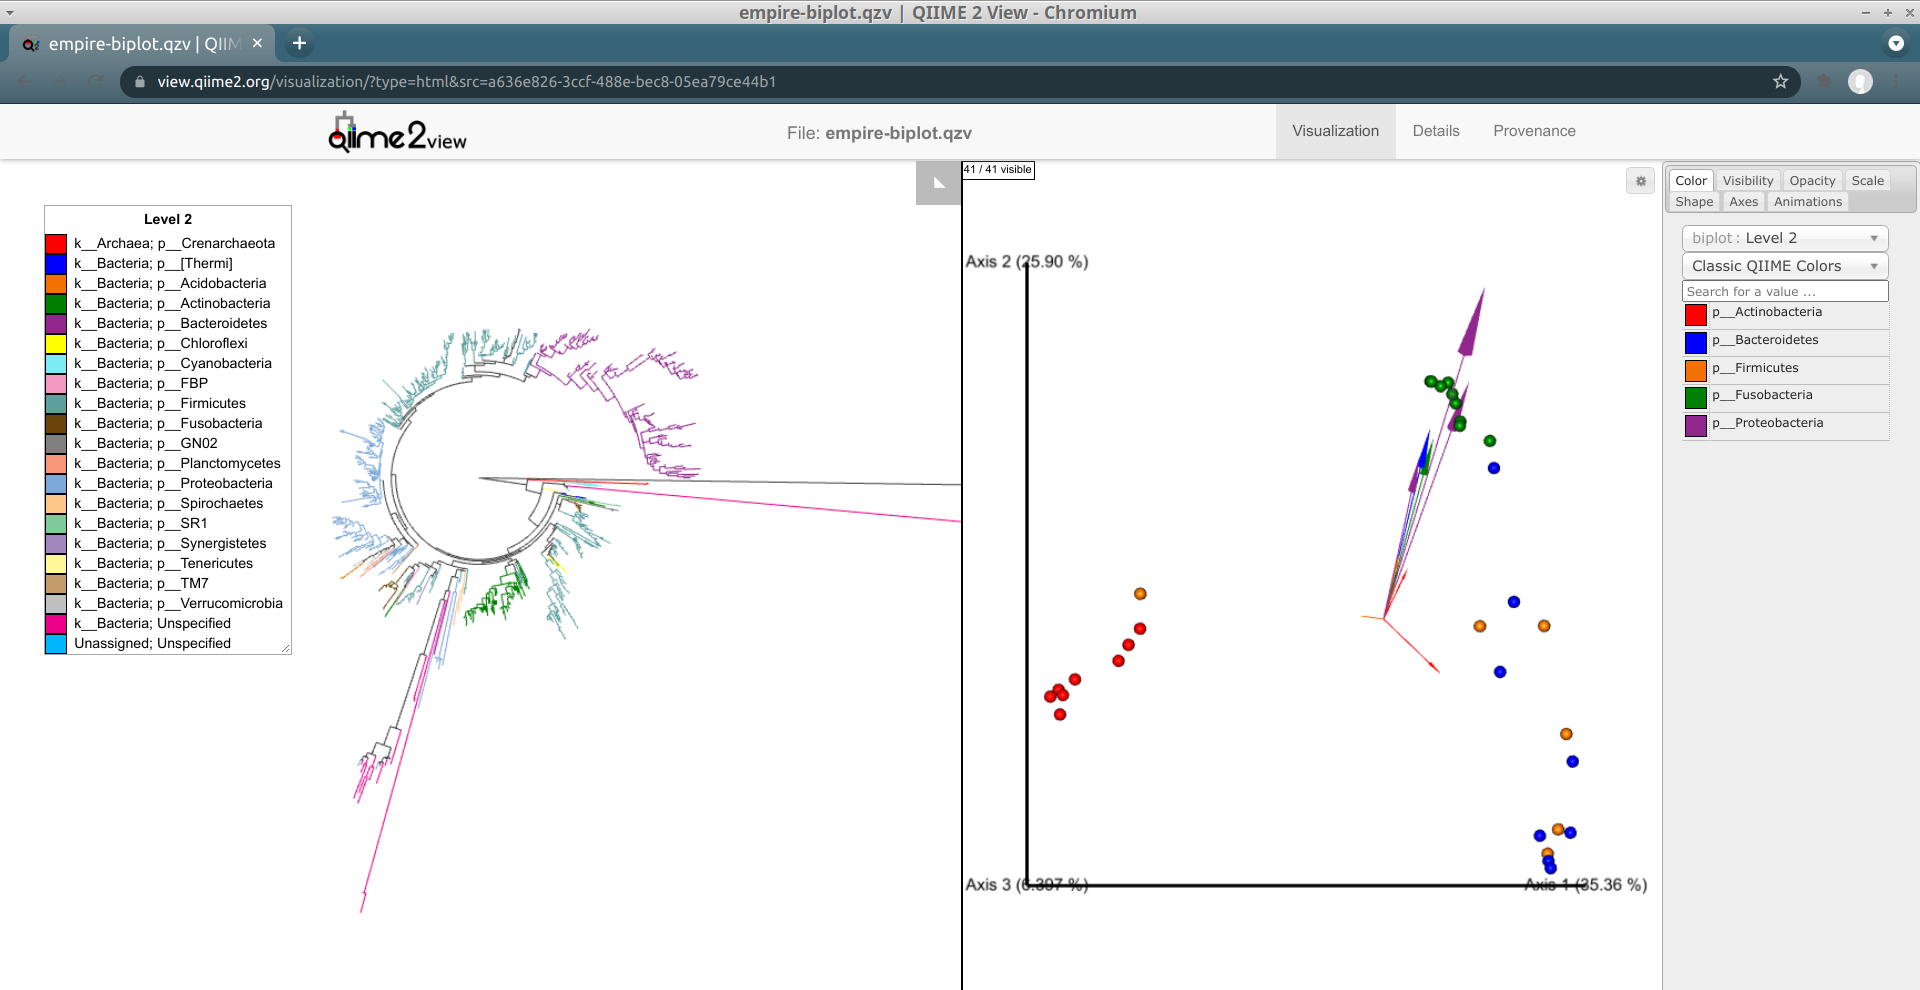Go to the Provenance page
This screenshot has width=1920, height=990.
pyautogui.click(x=1534, y=131)
